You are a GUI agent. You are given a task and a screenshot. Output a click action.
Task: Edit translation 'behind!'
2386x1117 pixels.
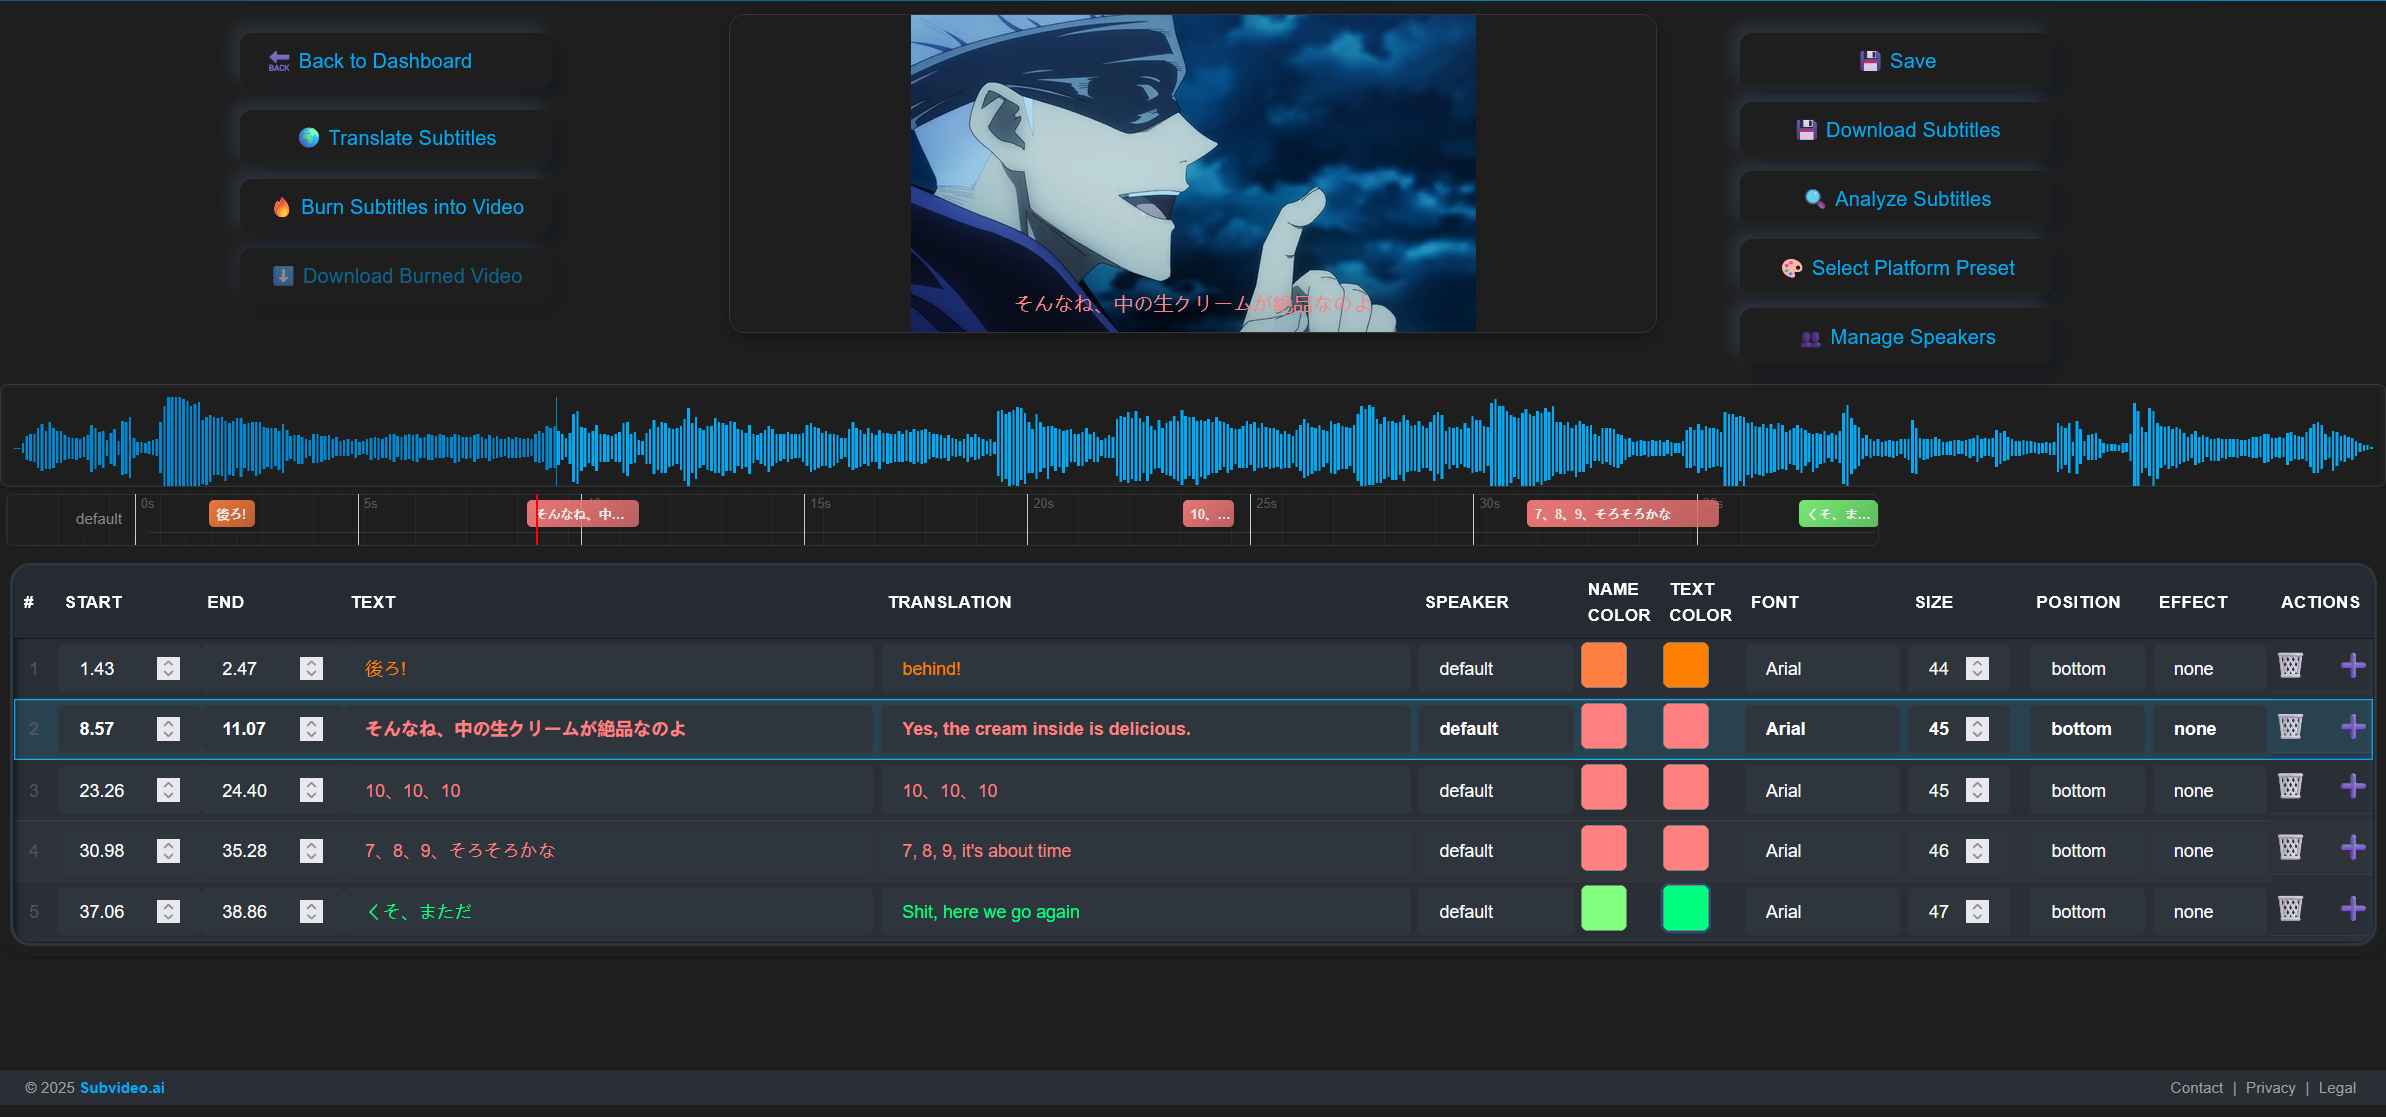coord(1145,669)
